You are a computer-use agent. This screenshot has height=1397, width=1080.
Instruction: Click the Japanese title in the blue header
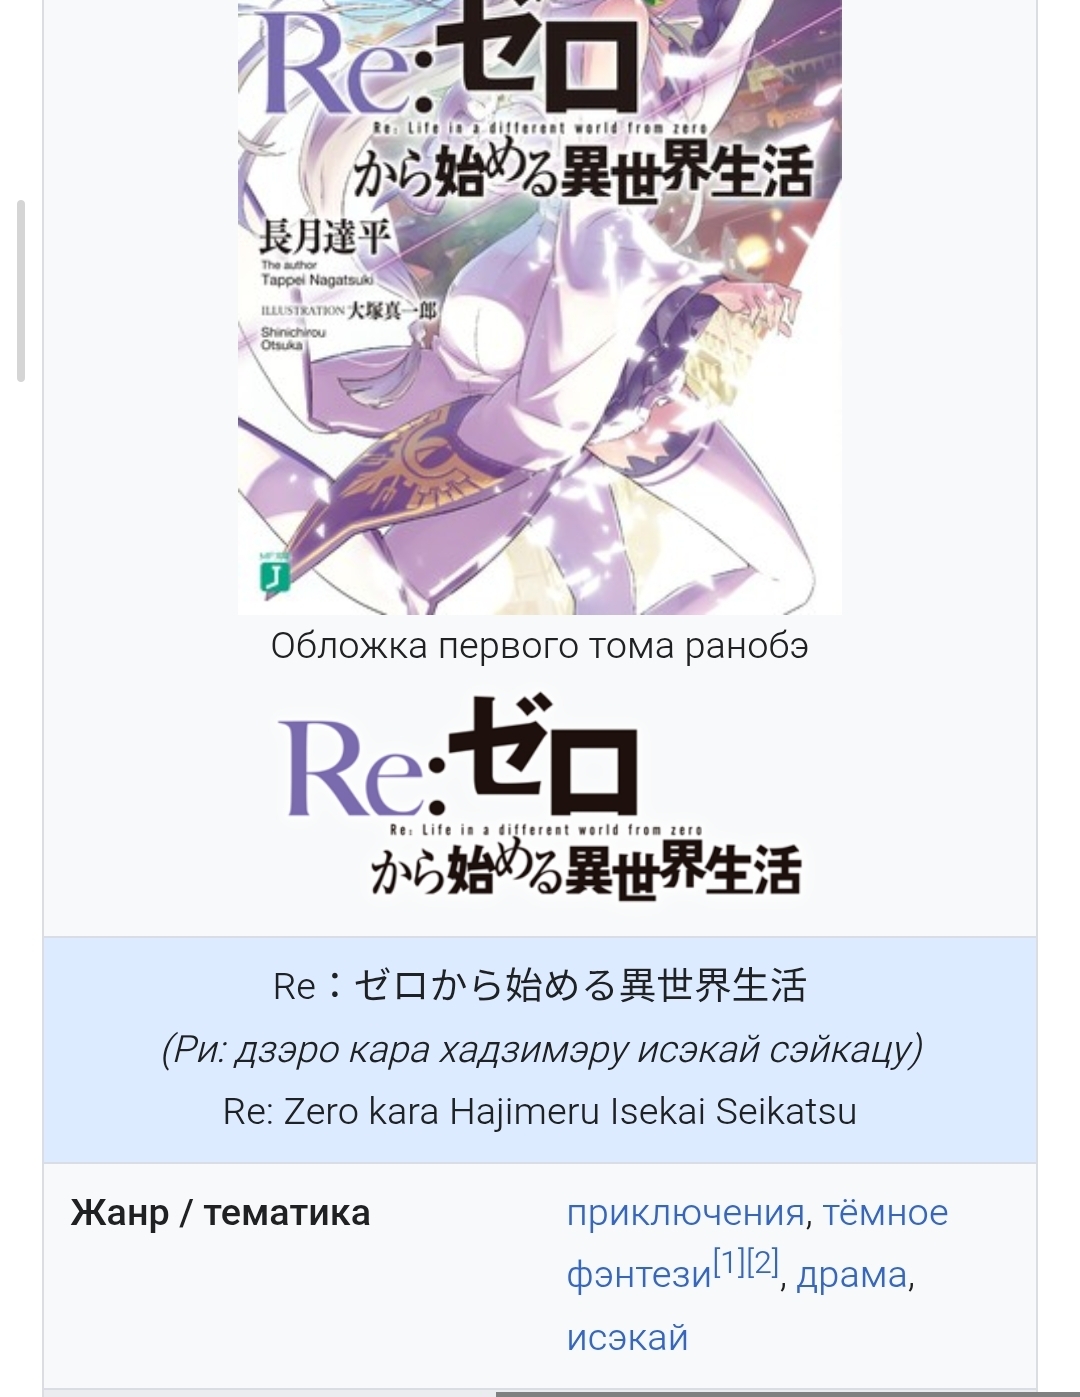pyautogui.click(x=540, y=985)
